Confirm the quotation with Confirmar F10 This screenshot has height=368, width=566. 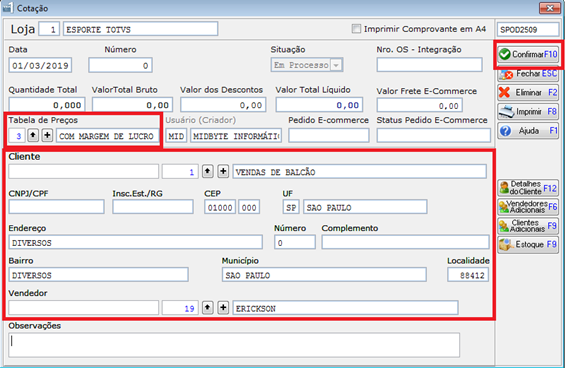click(528, 54)
